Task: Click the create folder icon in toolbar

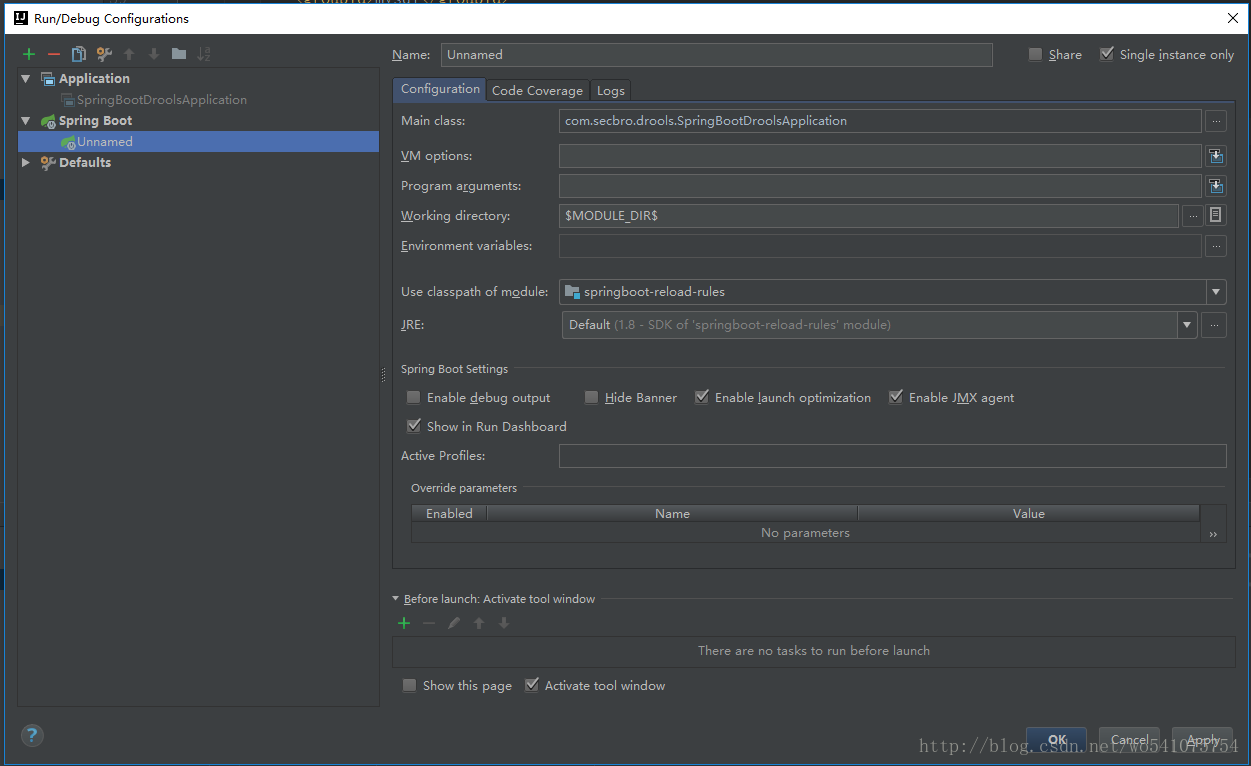Action: 179,54
